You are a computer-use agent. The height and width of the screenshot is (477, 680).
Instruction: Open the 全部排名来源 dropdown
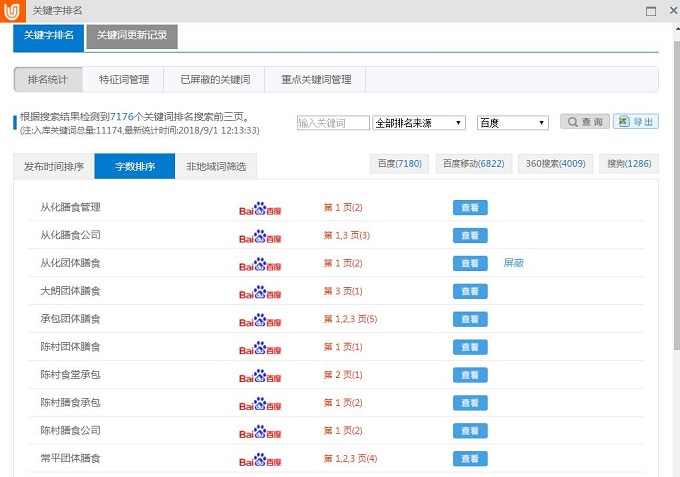pos(419,123)
